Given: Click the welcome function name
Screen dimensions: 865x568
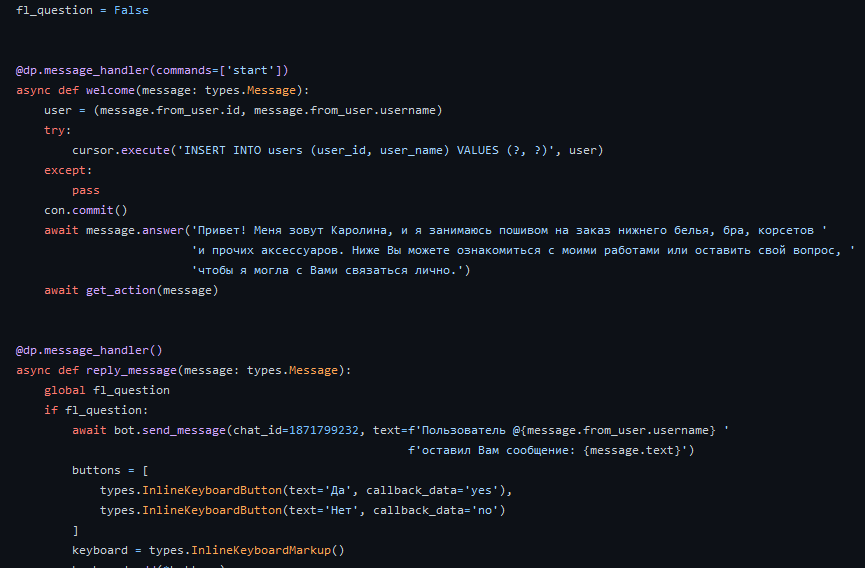Looking at the screenshot, I should click(110, 90).
